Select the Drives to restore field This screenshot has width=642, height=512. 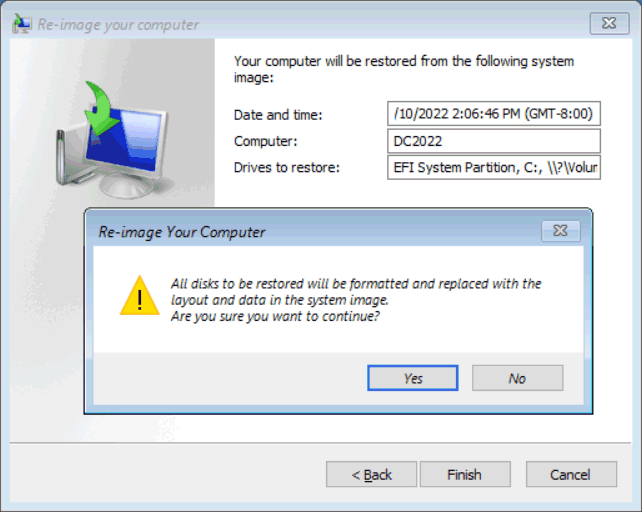(493, 167)
